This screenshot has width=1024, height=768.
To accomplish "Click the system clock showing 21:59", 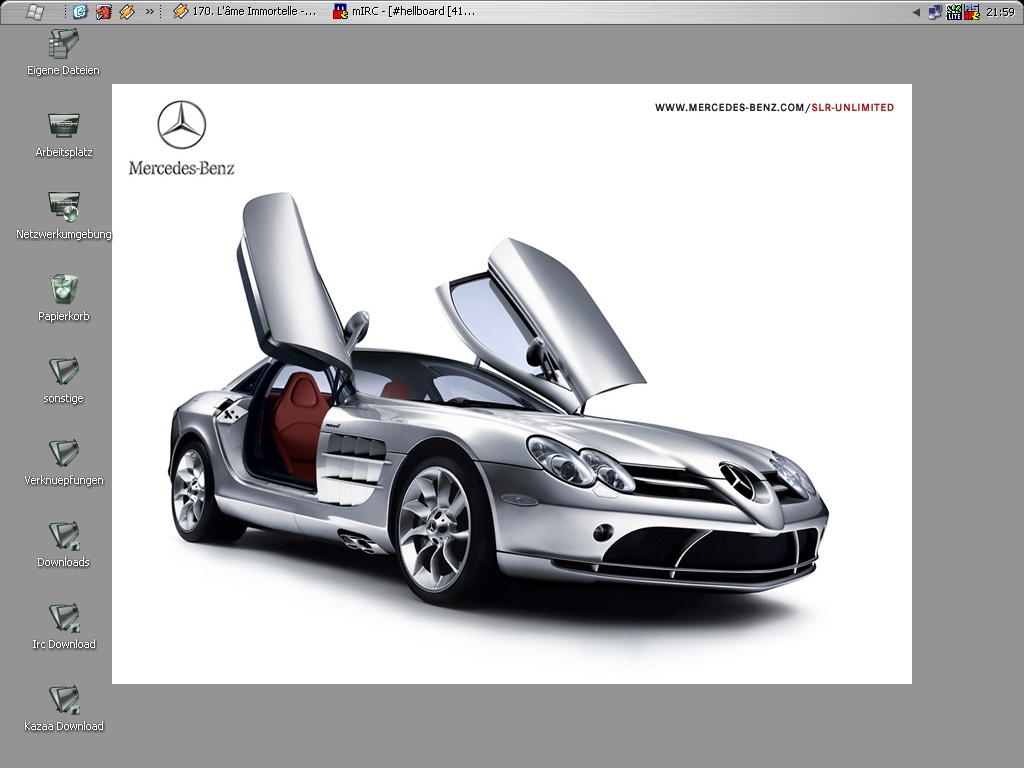I will pyautogui.click(x=1000, y=12).
